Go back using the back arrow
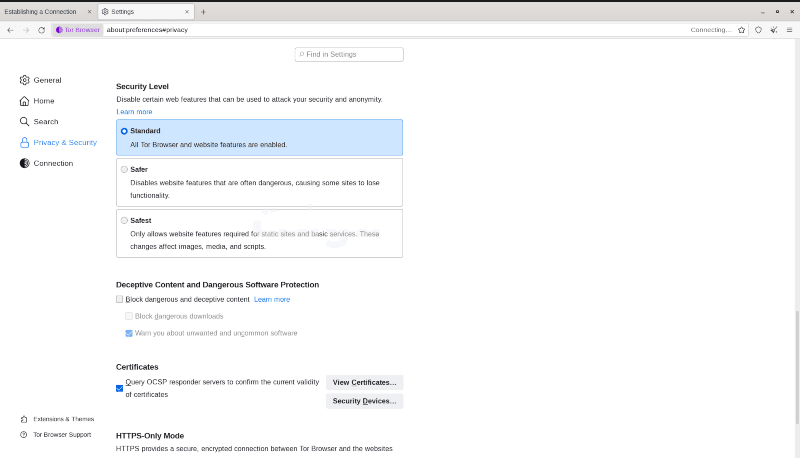The height and width of the screenshot is (458, 800). pyautogui.click(x=10, y=30)
